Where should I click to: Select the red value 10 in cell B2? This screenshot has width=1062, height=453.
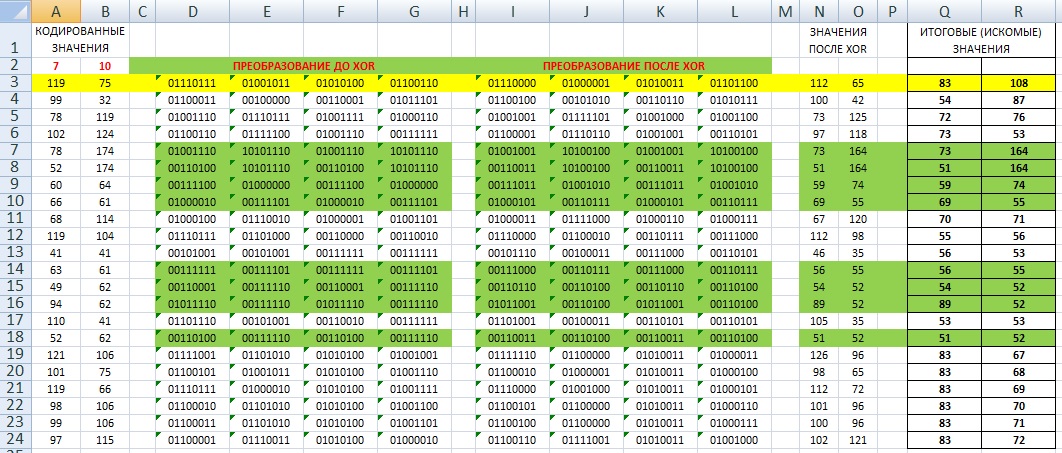104,65
